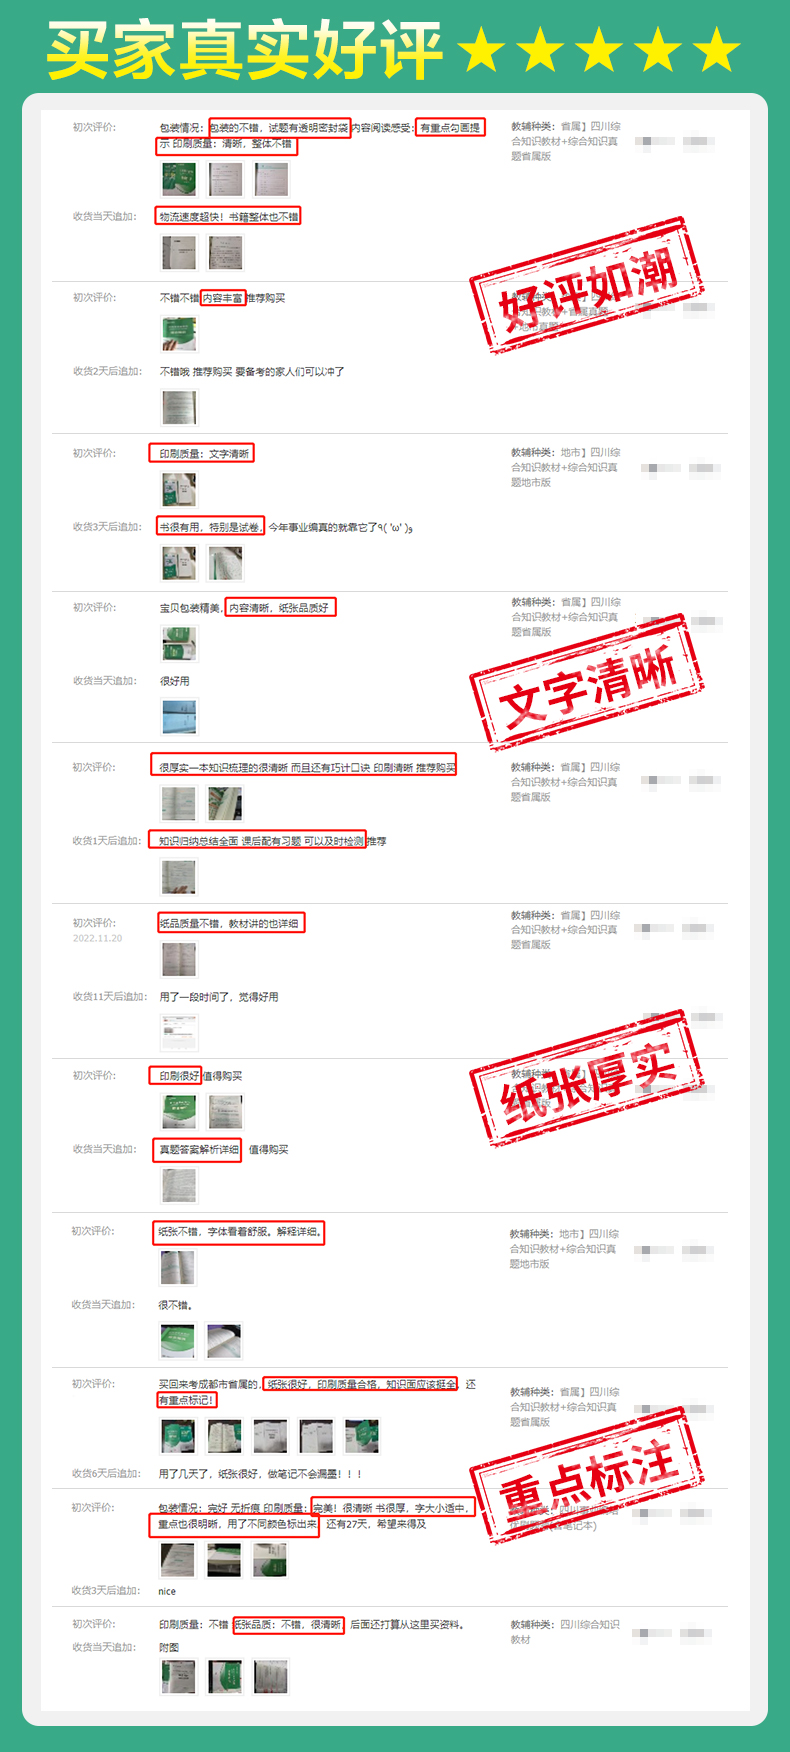Open the thumbnail below 知识归纳总结全面 follow-up review
The image size is (790, 1752).
pyautogui.click(x=179, y=877)
